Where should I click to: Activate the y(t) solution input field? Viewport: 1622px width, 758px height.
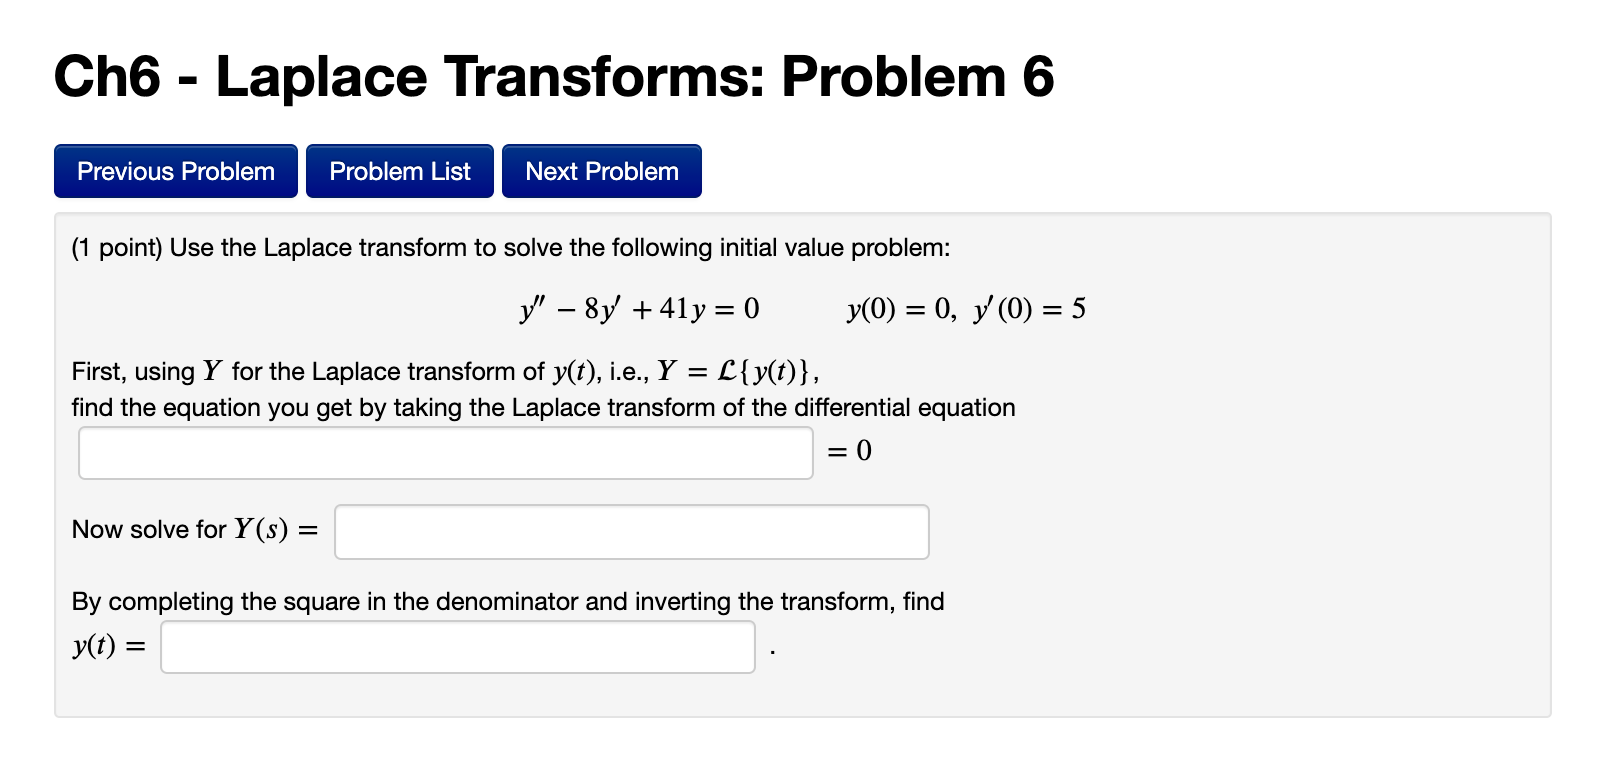[458, 647]
